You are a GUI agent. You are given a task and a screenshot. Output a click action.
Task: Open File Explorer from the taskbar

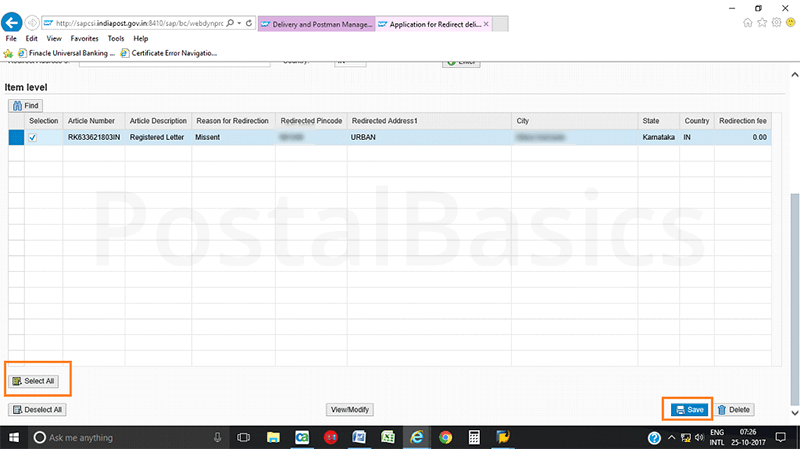click(x=272, y=438)
